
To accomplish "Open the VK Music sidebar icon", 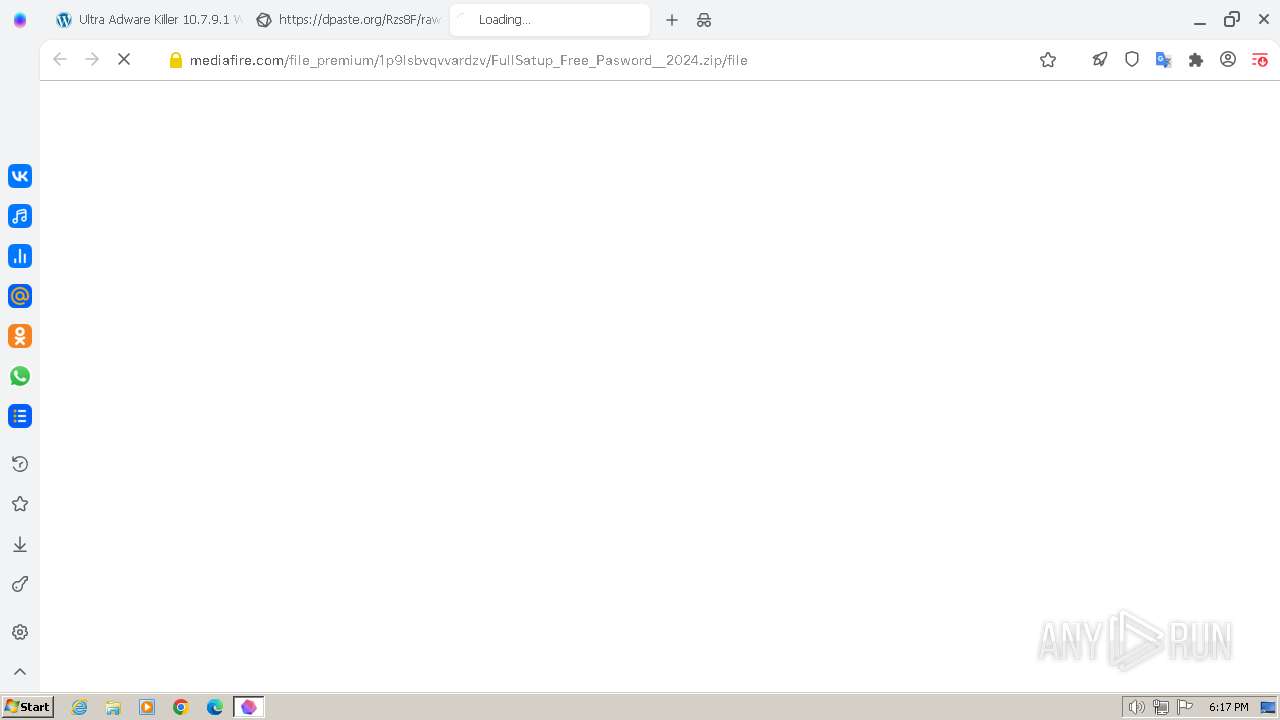I will (20, 216).
